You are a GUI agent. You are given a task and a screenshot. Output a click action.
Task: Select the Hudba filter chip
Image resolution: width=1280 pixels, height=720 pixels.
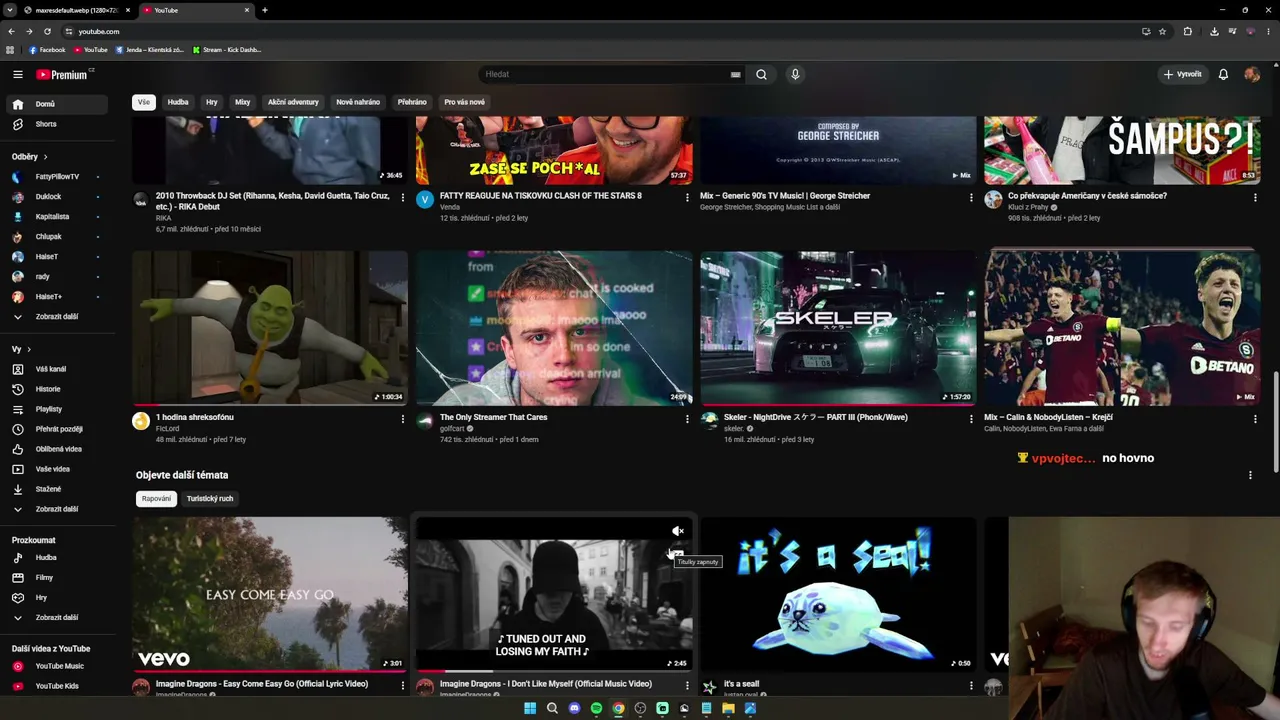[x=178, y=102]
